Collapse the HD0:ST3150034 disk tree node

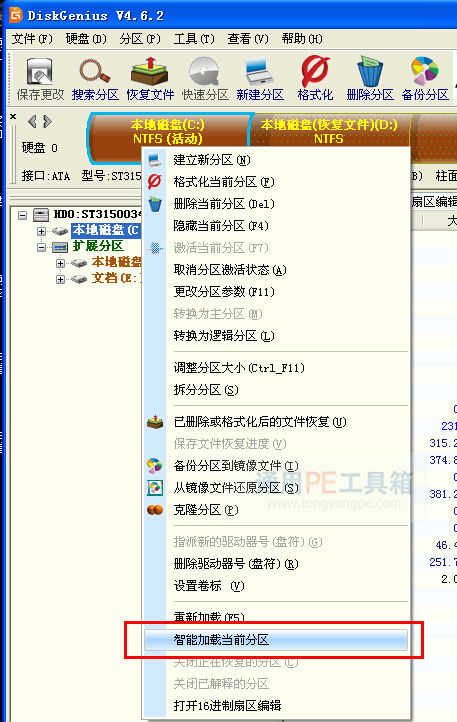pos(22,215)
